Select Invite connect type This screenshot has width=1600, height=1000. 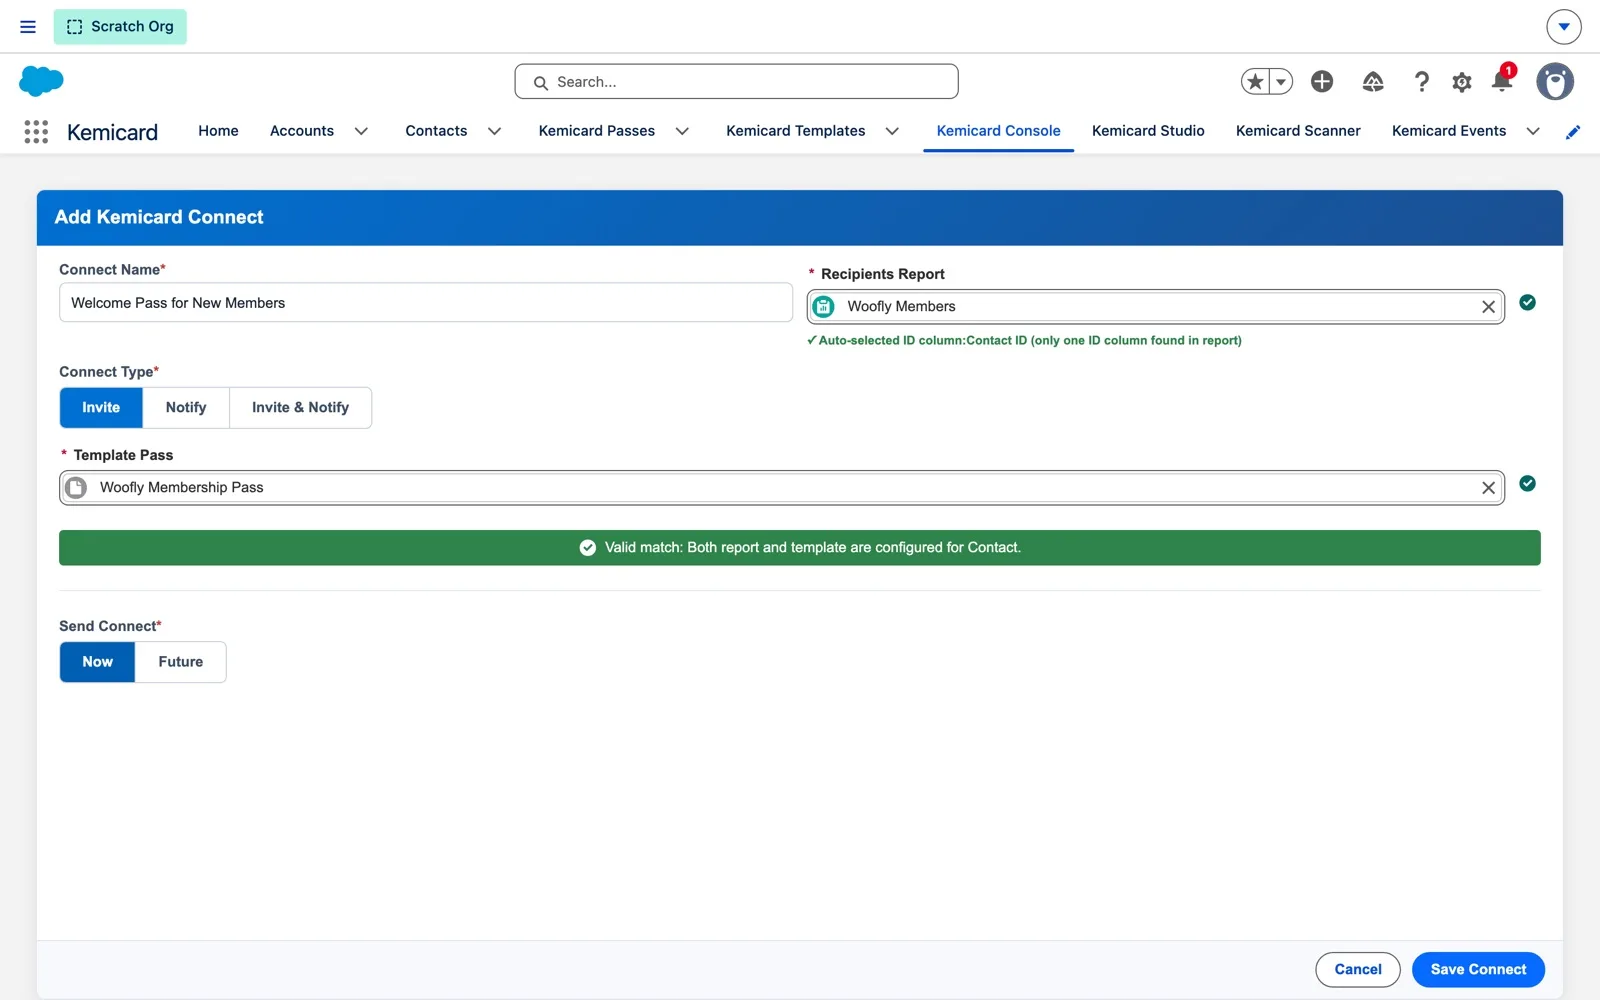(x=101, y=408)
